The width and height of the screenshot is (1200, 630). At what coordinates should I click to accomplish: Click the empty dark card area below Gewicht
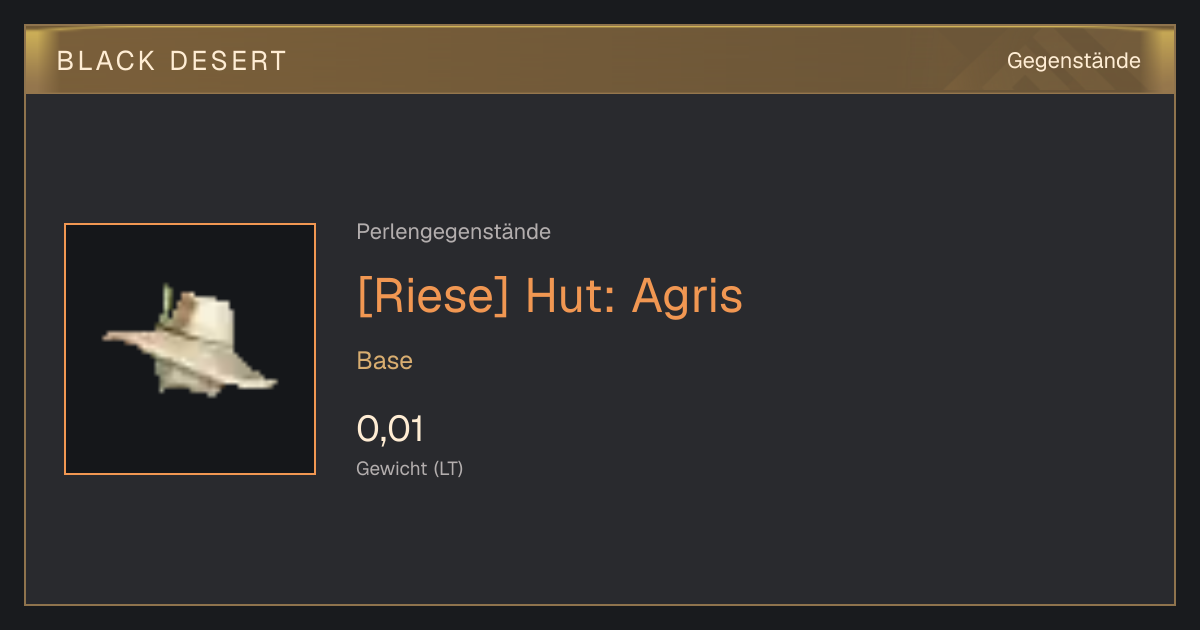pos(600,545)
